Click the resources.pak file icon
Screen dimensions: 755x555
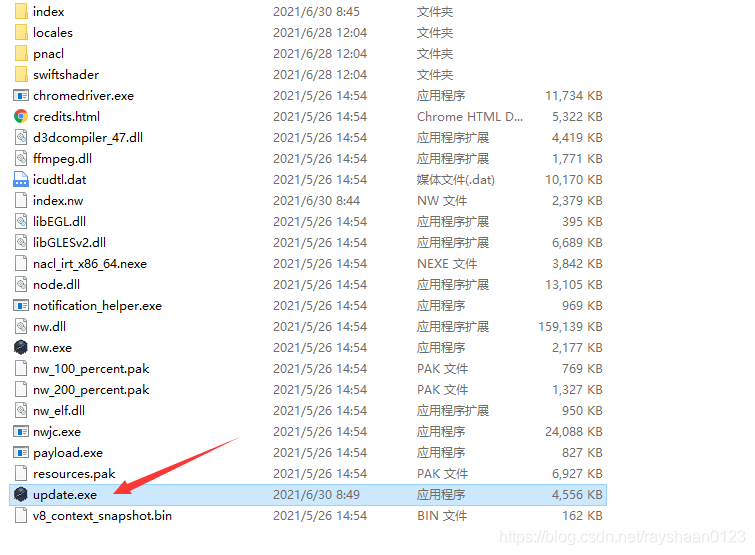[21, 474]
